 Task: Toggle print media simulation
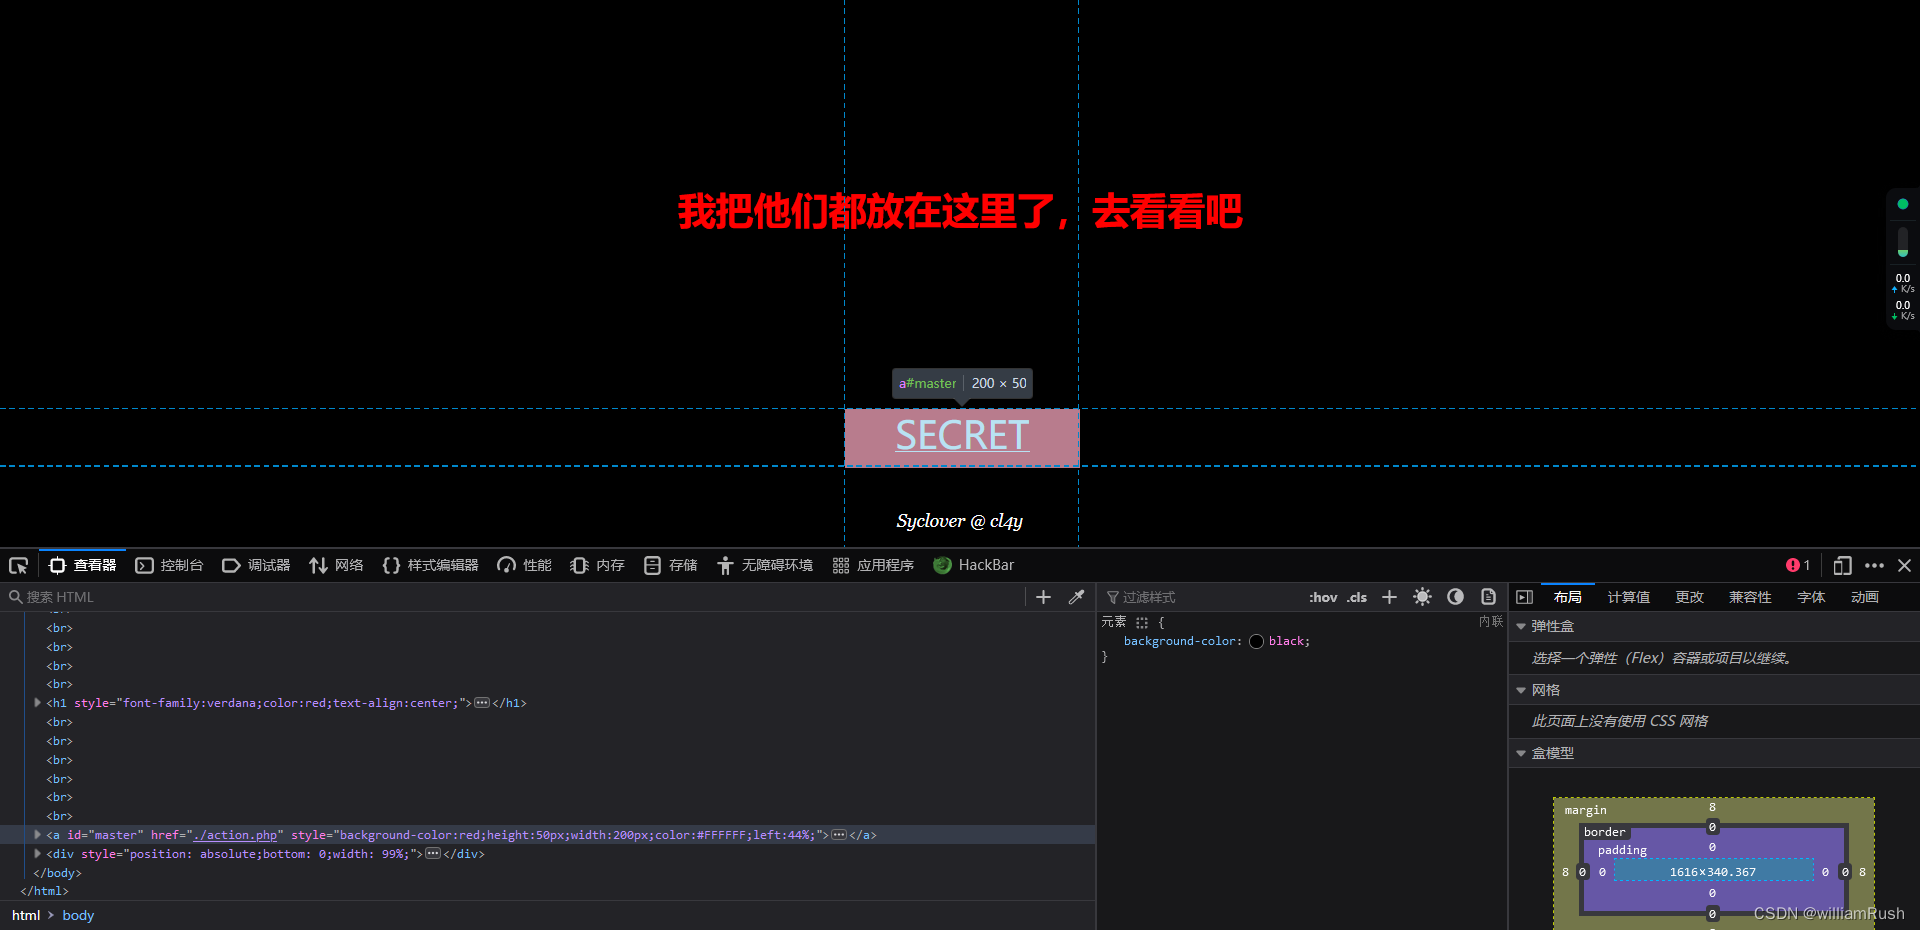coord(1488,597)
